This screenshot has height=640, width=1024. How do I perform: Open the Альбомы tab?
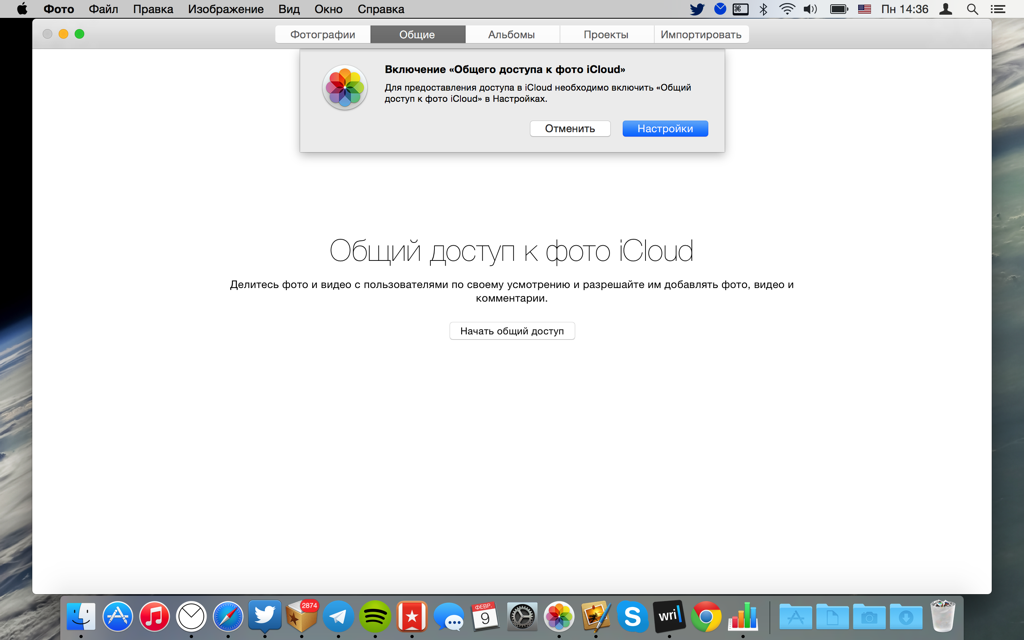click(511, 35)
